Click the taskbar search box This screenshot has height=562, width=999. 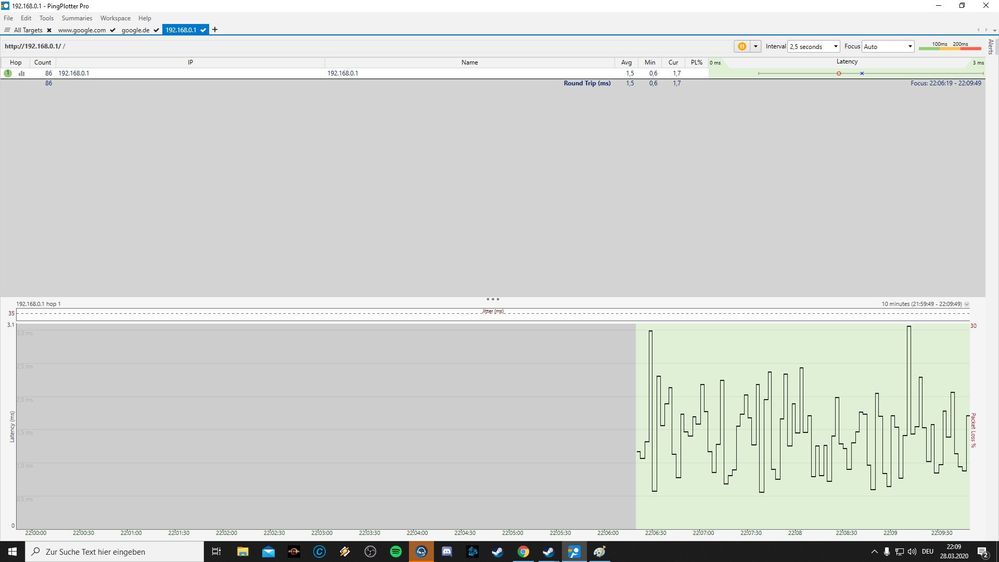click(x=115, y=551)
